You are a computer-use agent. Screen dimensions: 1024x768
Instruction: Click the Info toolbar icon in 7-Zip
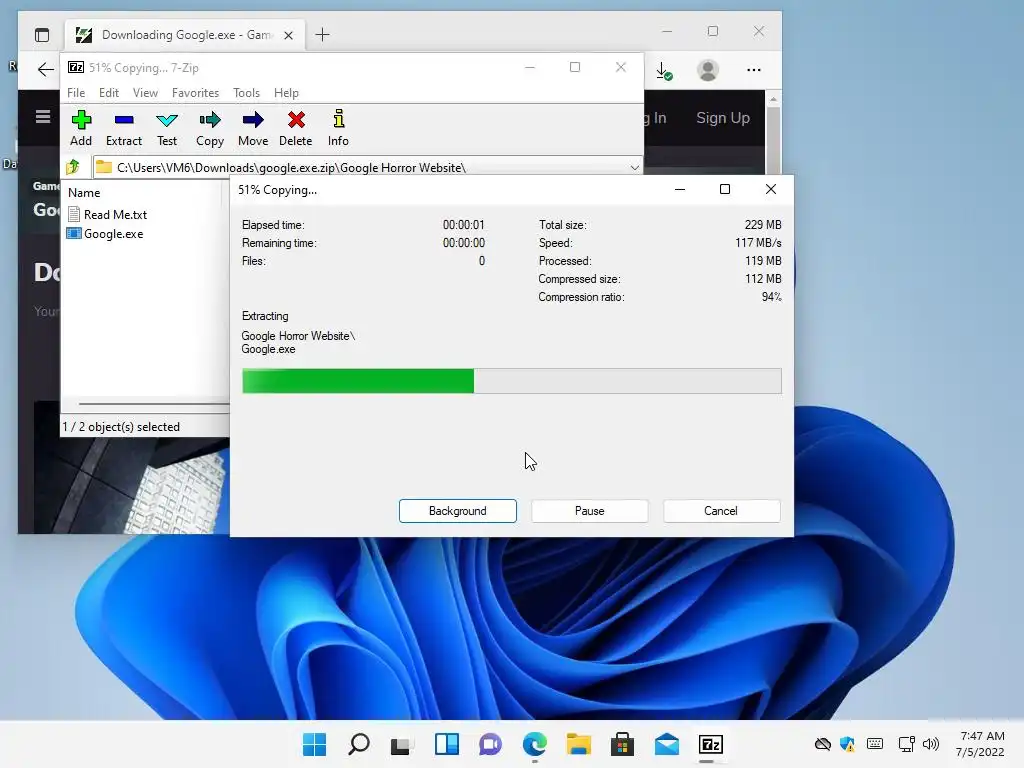338,128
